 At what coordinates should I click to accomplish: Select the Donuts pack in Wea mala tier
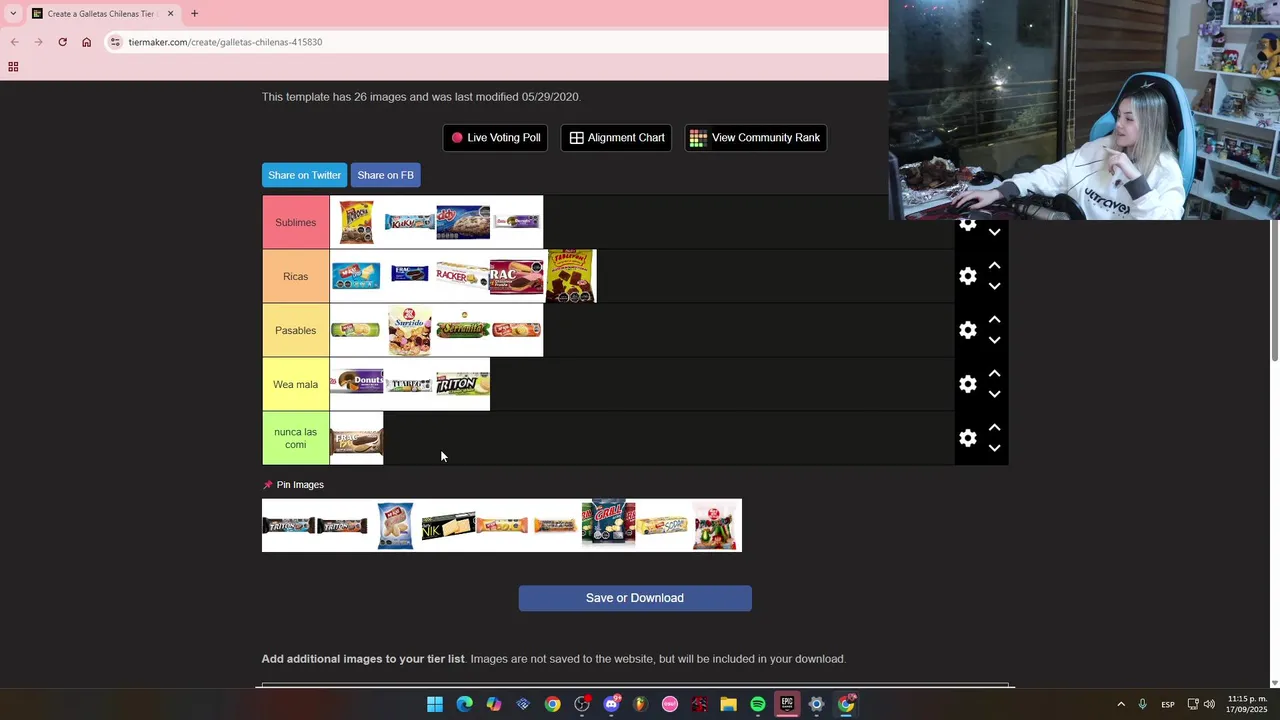(357, 382)
